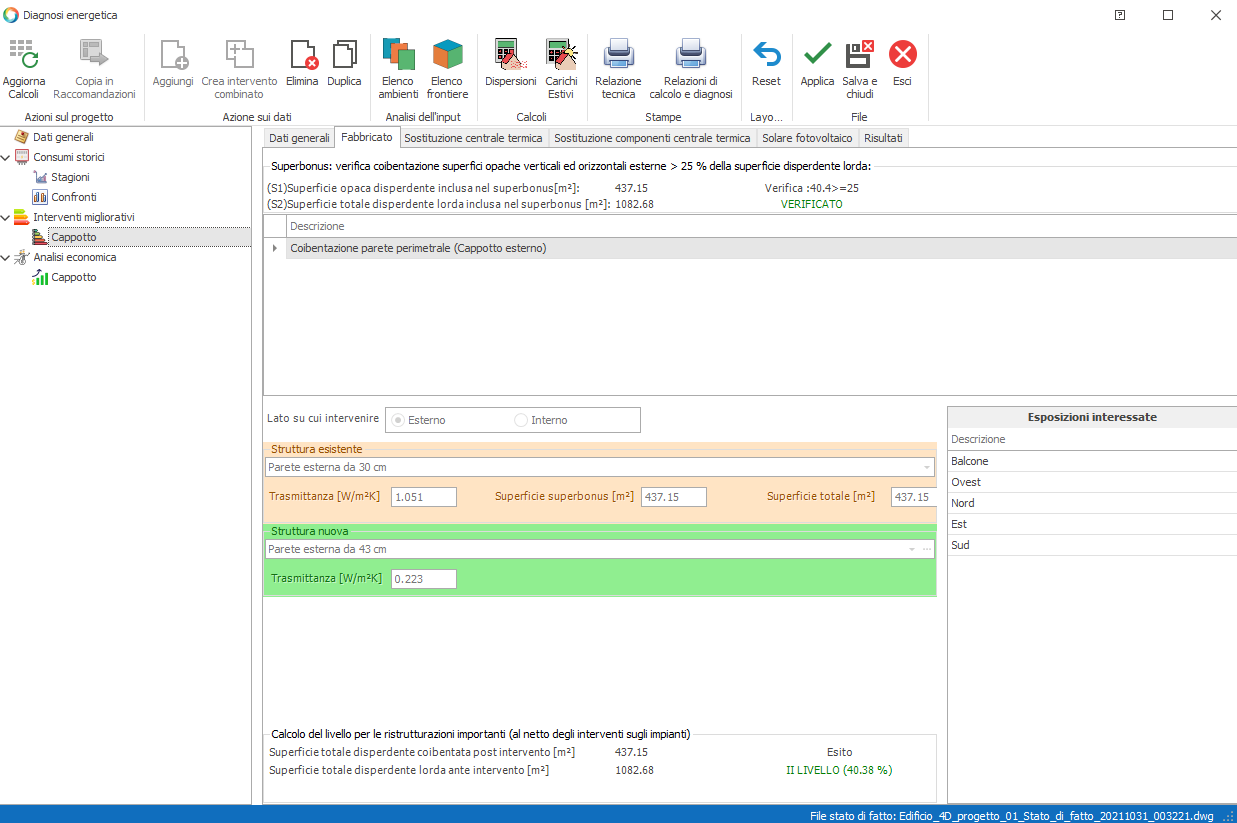The width and height of the screenshot is (1237, 823).
Task: Switch to the Risultati tab
Action: point(883,138)
